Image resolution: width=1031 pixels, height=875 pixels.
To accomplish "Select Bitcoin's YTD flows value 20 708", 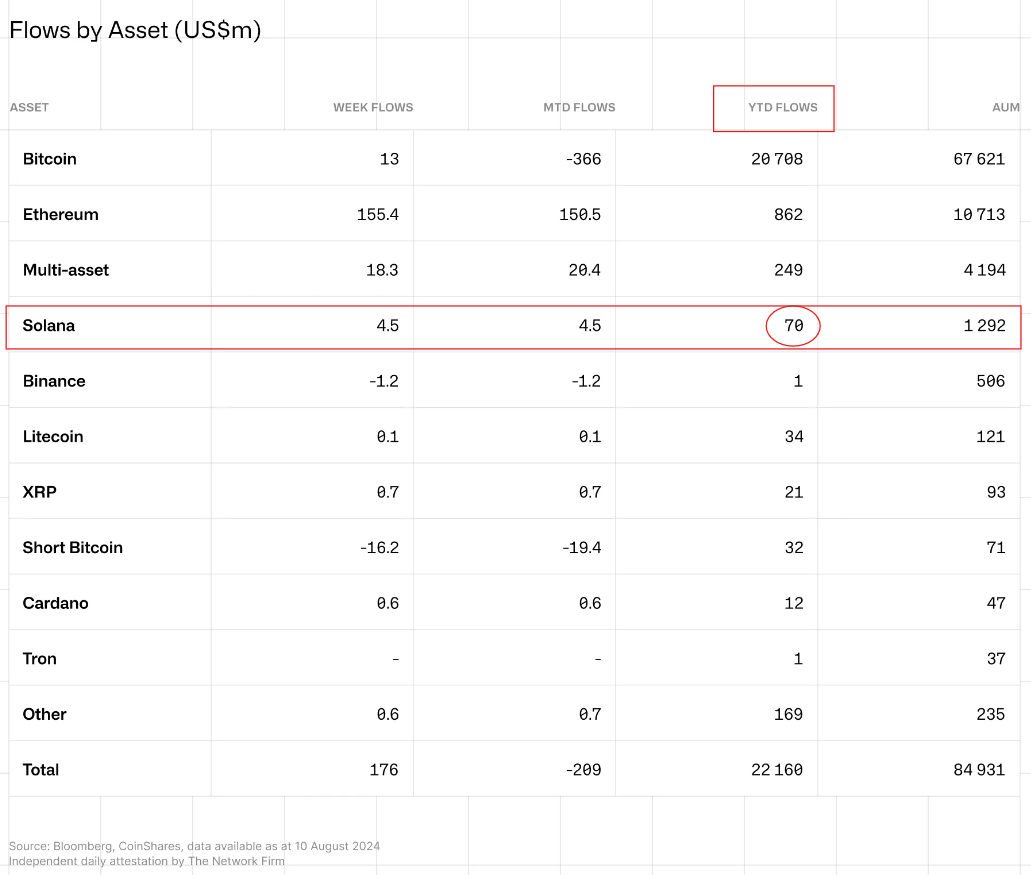I will point(777,159).
